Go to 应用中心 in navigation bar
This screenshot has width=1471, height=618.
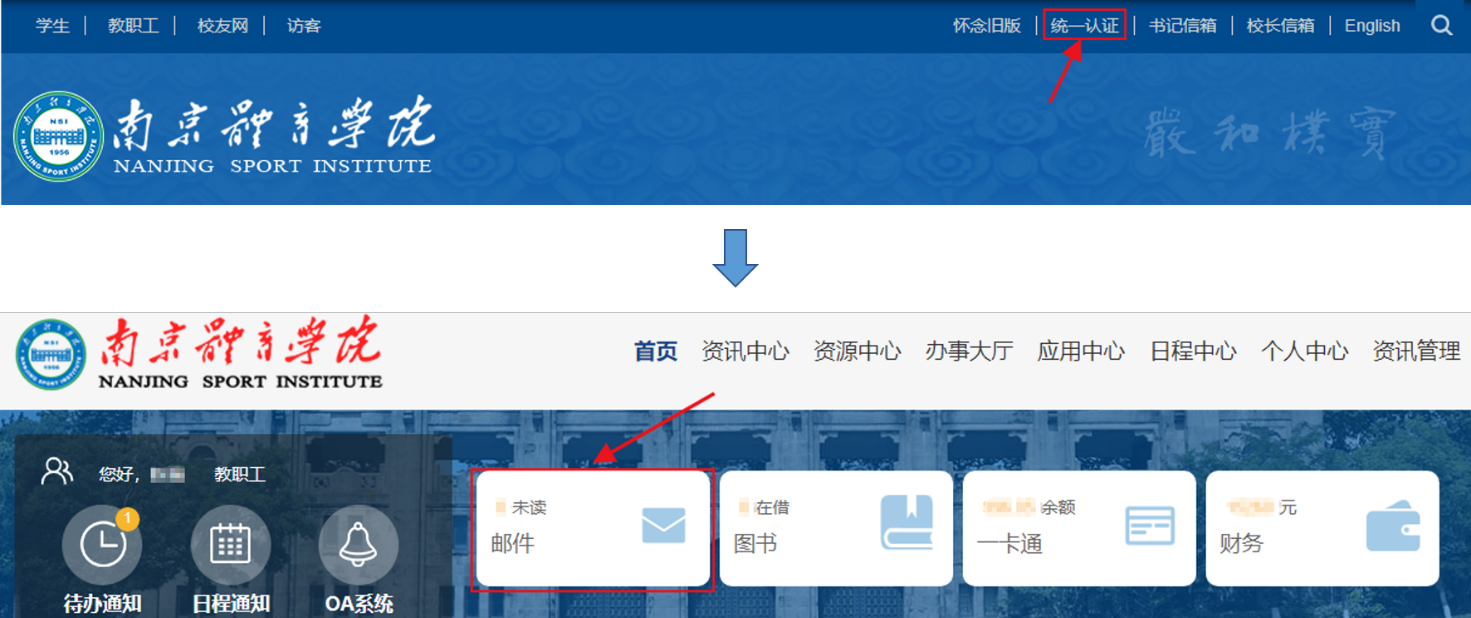click(1081, 351)
